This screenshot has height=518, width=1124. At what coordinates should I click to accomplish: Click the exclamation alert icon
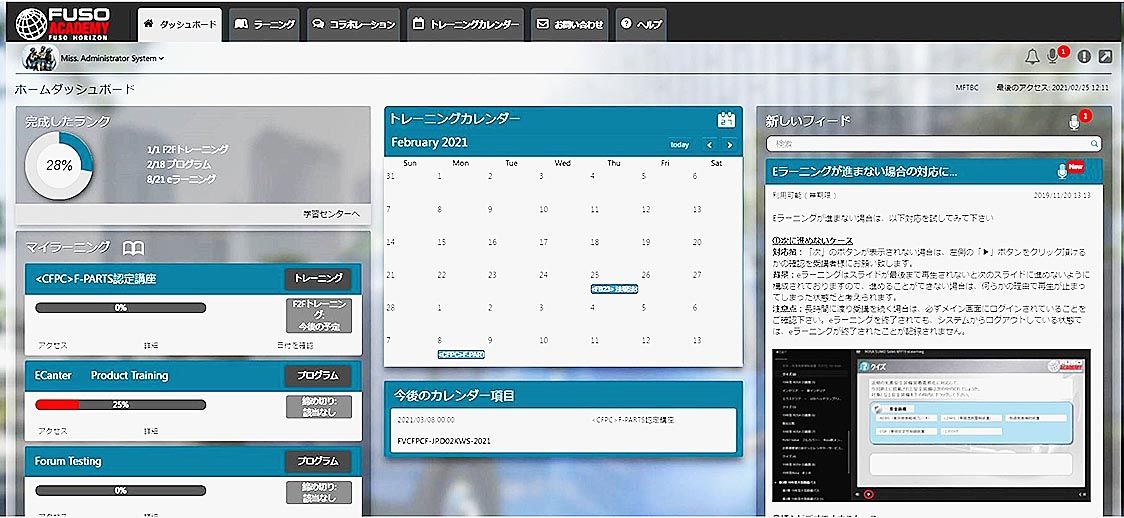pyautogui.click(x=1084, y=56)
